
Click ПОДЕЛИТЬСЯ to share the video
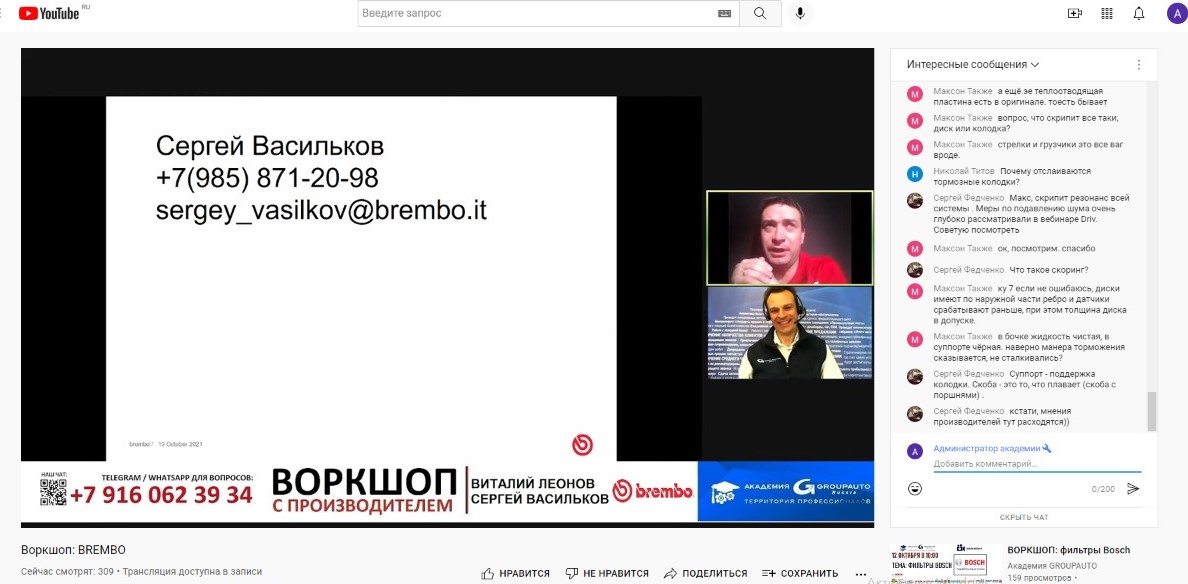click(705, 573)
